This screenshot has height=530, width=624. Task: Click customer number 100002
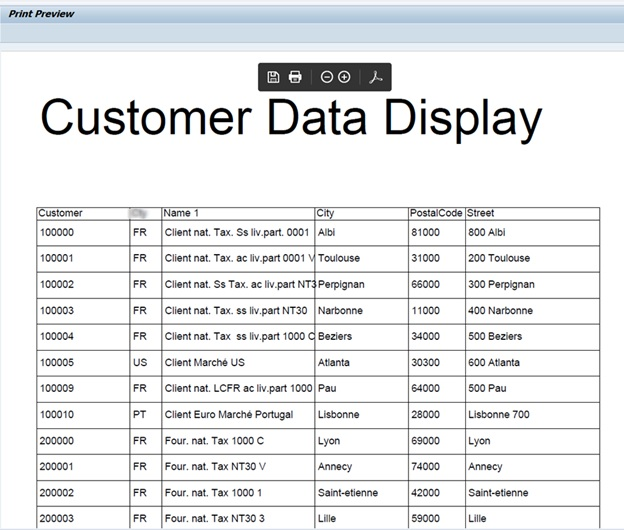57,284
